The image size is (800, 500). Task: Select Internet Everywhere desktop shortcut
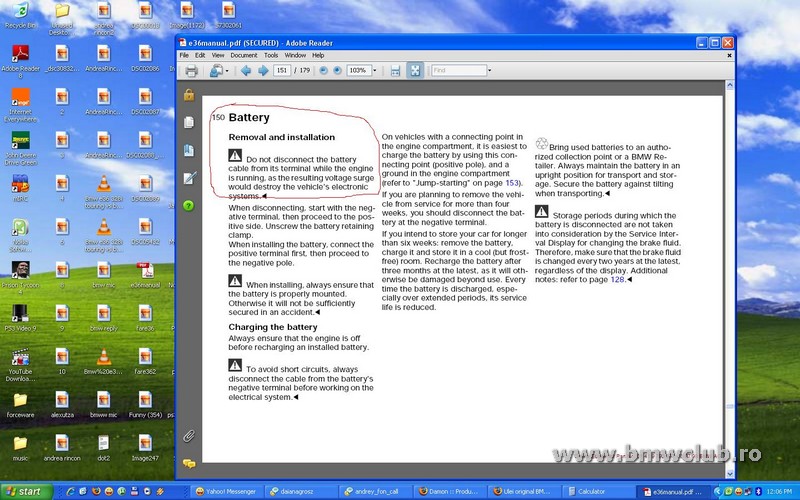20,105
